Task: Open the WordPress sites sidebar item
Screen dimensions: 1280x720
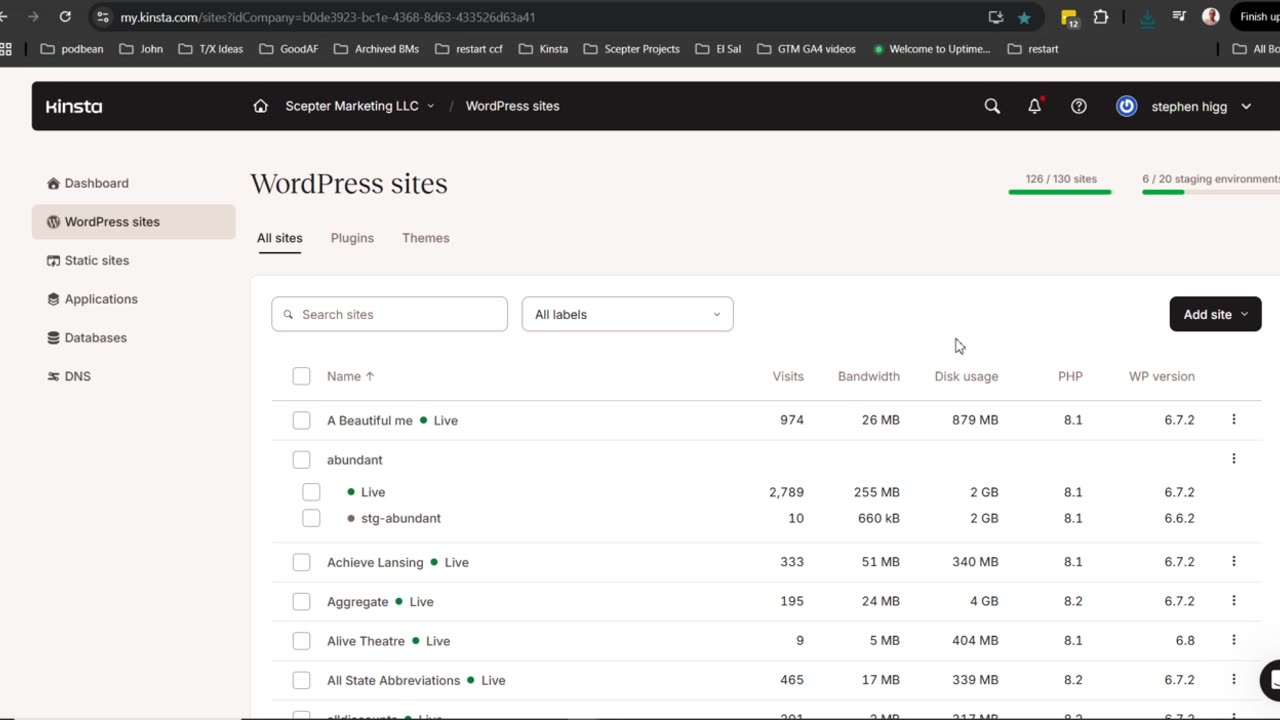Action: [133, 222]
